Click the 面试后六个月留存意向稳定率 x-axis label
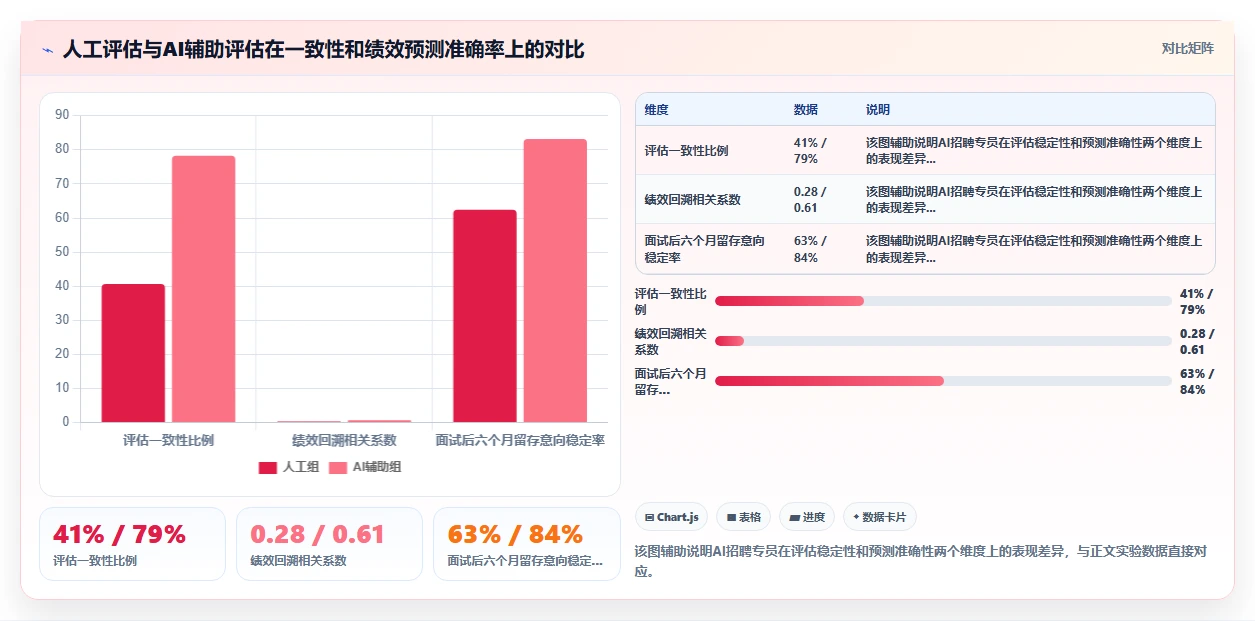 point(520,440)
